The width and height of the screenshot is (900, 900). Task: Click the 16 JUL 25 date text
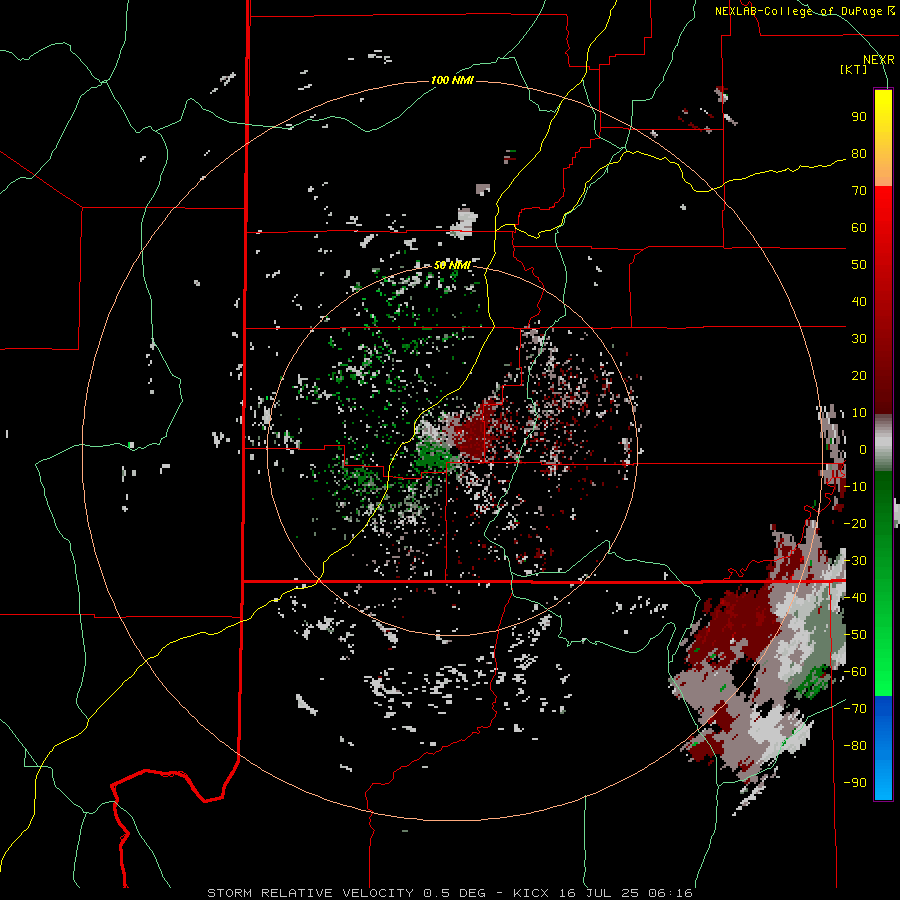[x=603, y=893]
